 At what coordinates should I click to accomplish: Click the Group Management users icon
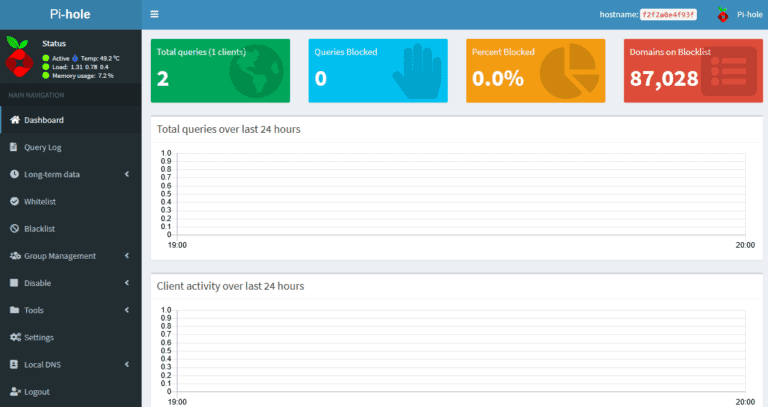click(15, 255)
